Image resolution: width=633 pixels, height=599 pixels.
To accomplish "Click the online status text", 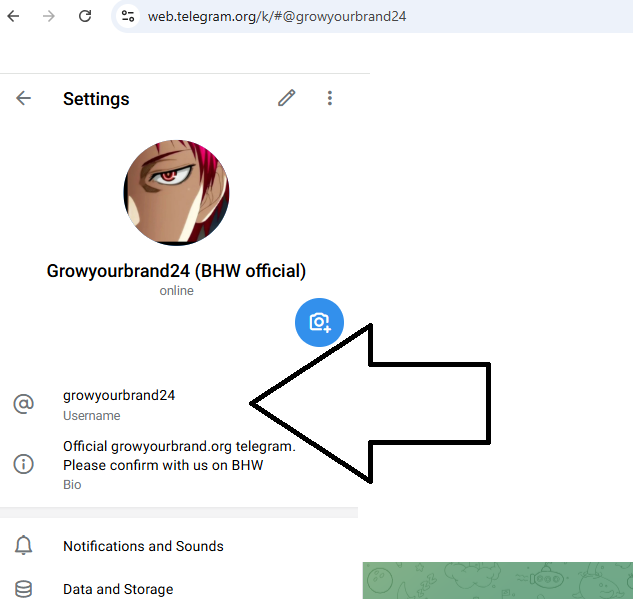I will click(176, 291).
